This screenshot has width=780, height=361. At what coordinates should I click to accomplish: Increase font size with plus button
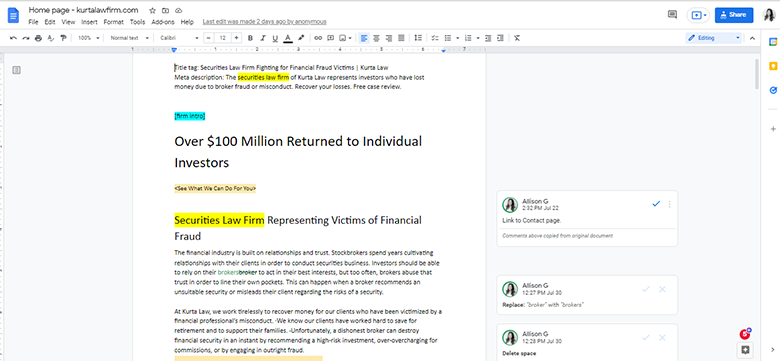pyautogui.click(x=237, y=38)
